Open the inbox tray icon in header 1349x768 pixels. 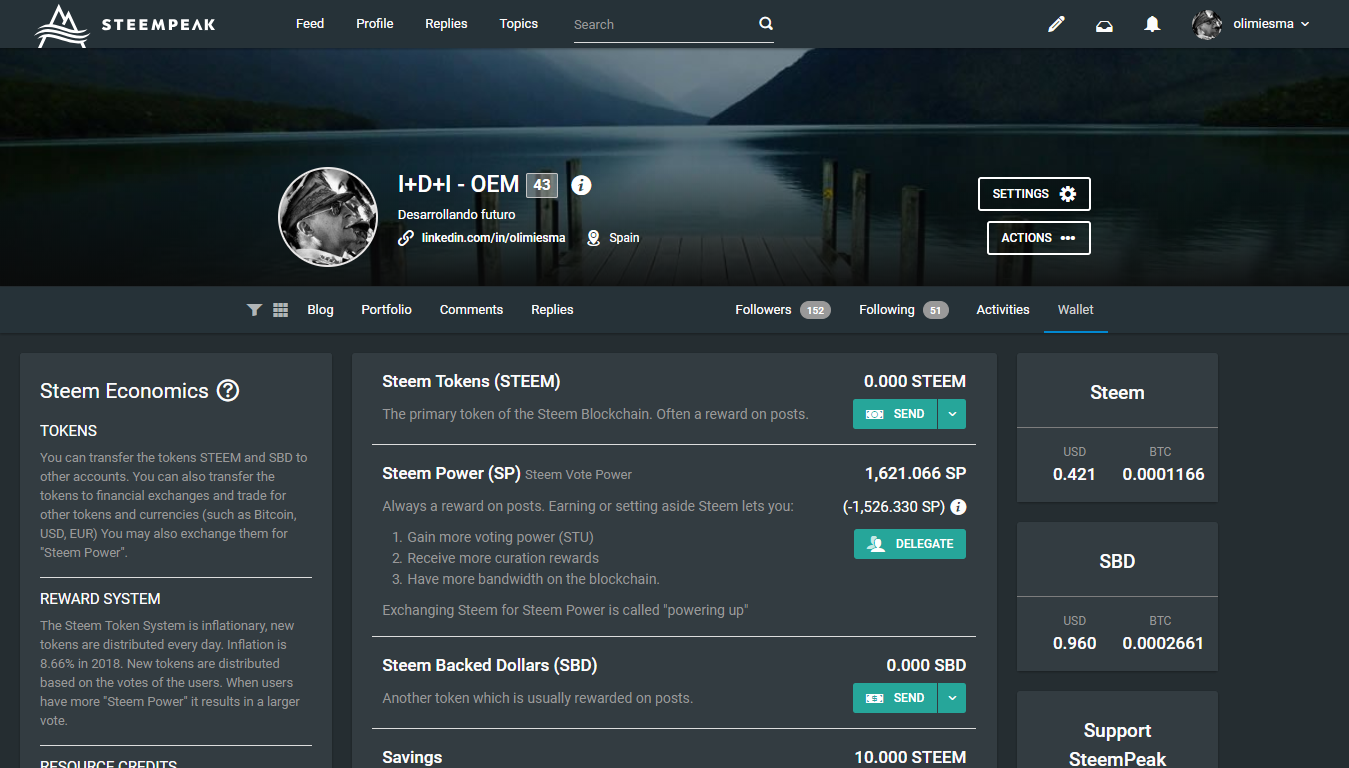pos(1104,25)
